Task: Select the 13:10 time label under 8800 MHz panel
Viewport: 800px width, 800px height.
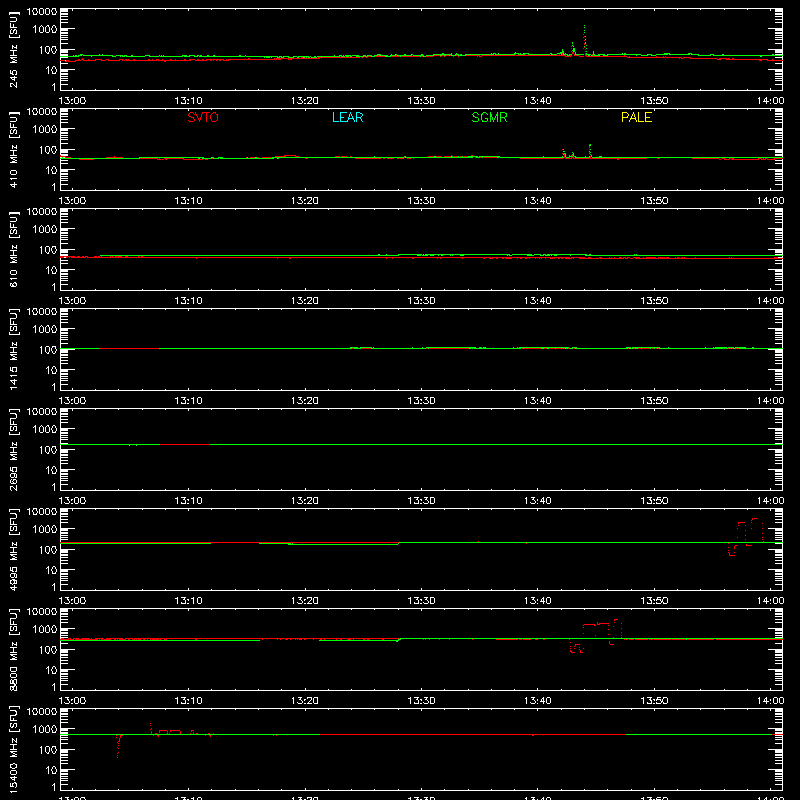Action: click(188, 701)
